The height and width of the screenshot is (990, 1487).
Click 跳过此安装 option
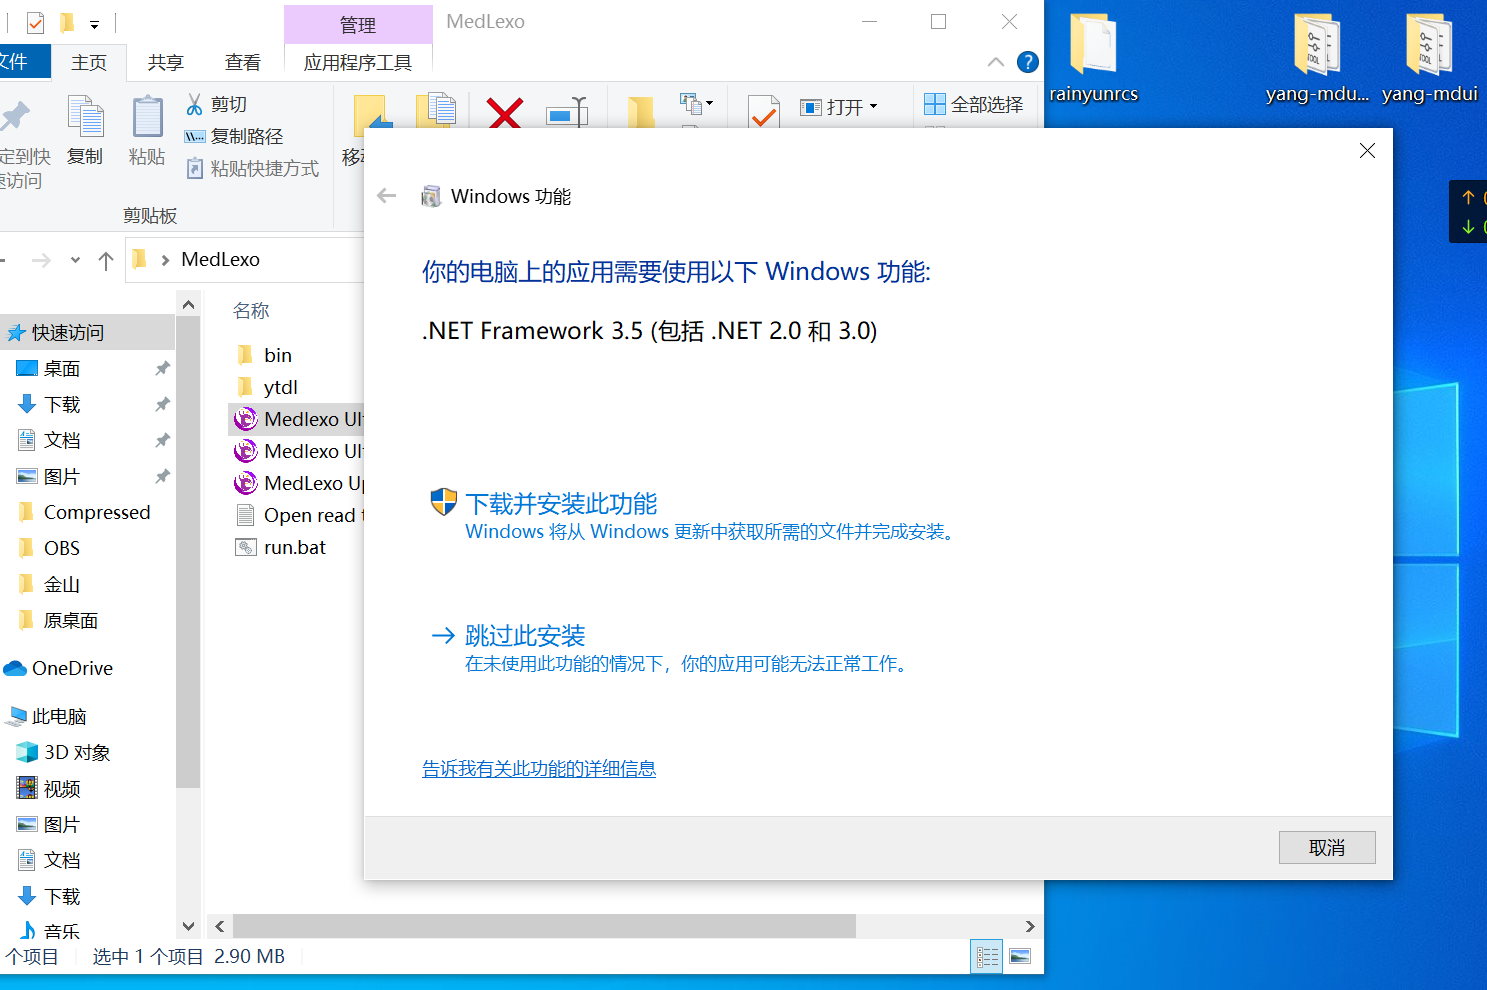pyautogui.click(x=670, y=648)
